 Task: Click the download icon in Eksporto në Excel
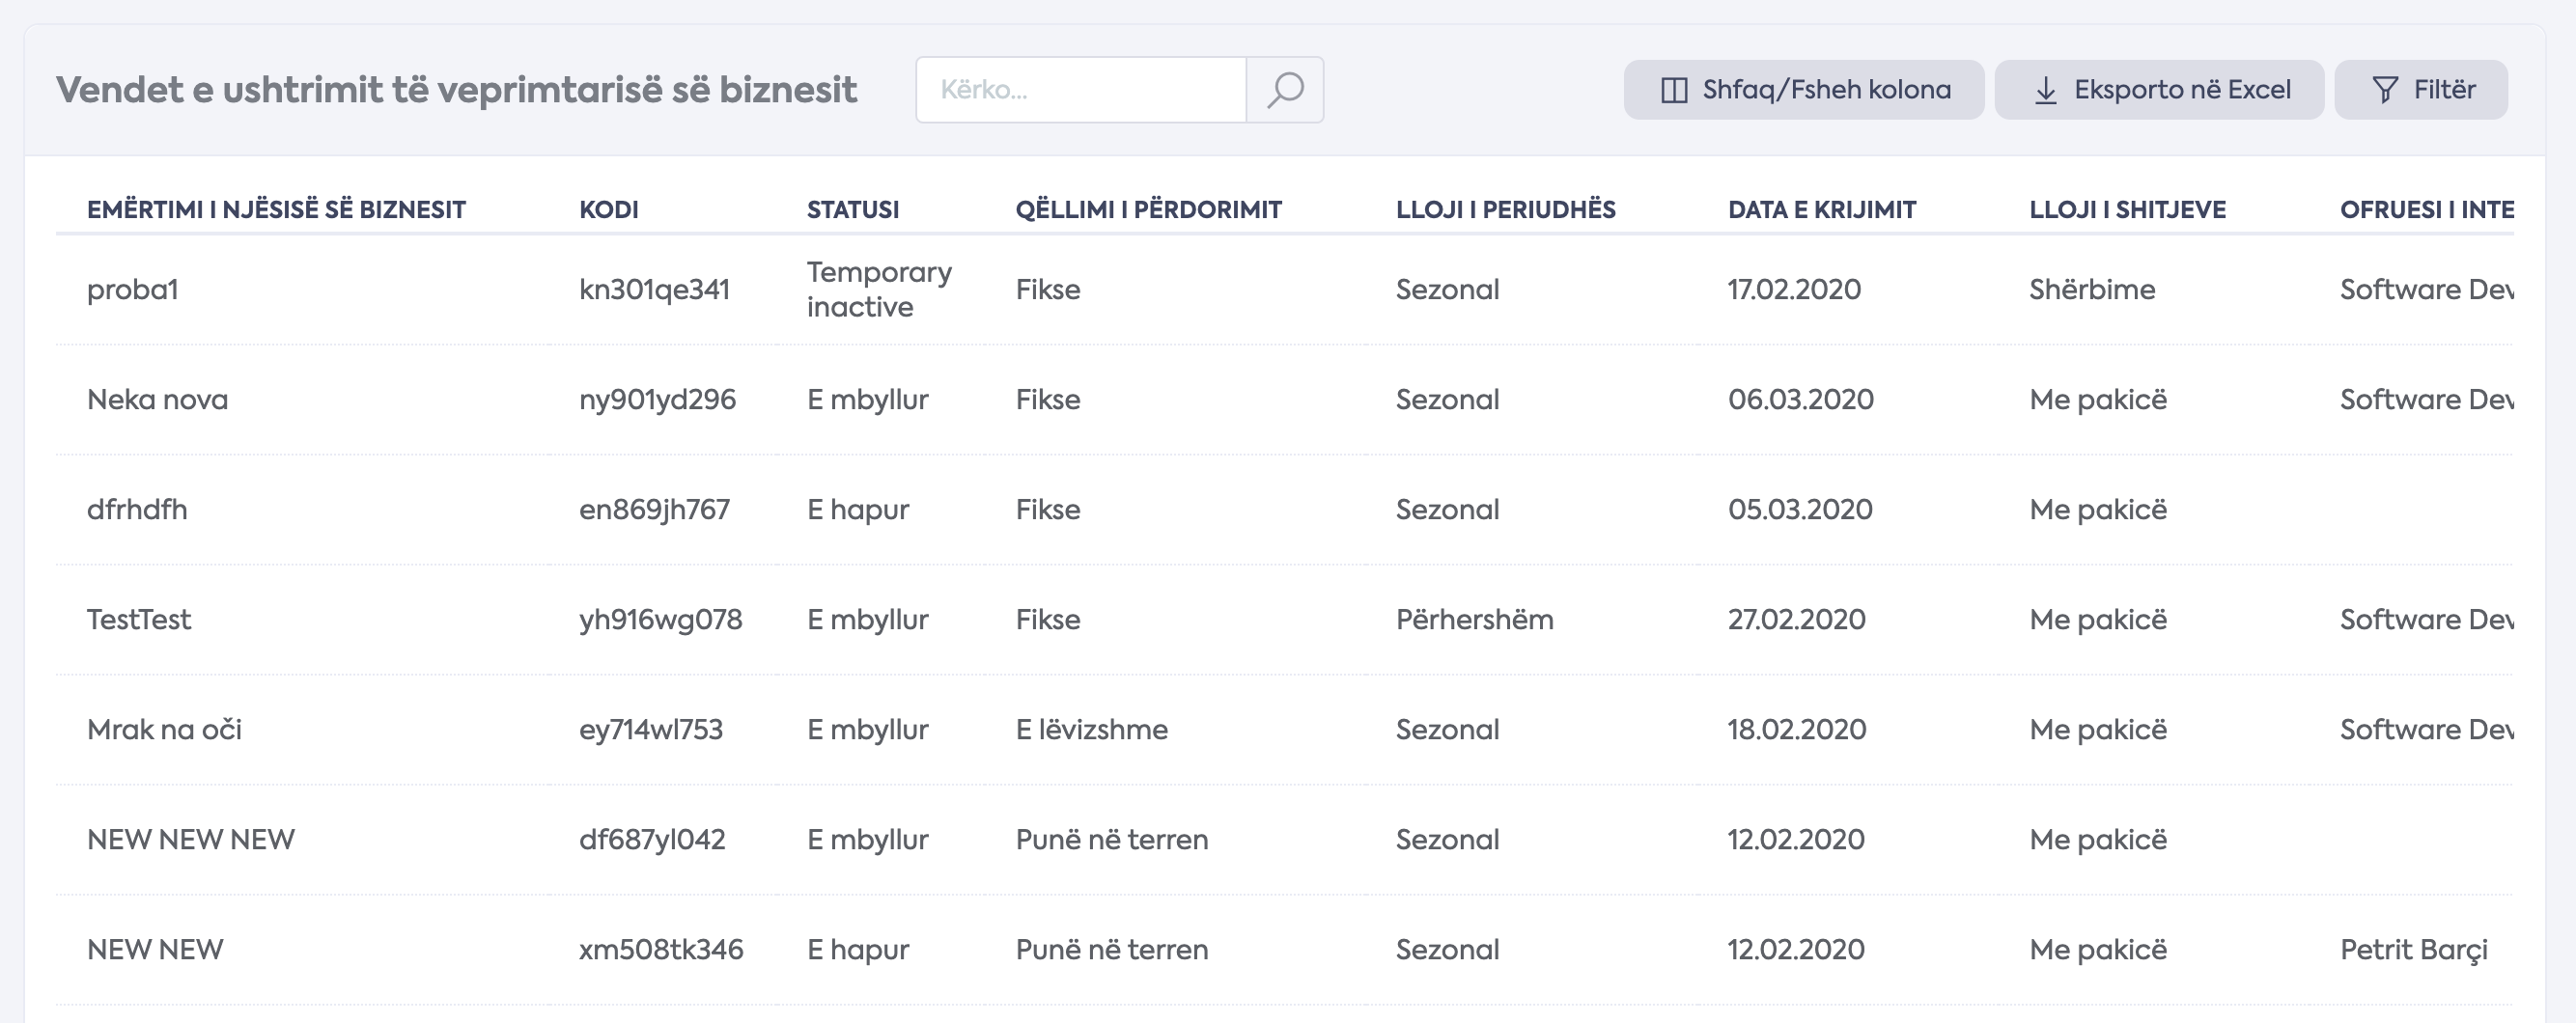coord(2046,90)
